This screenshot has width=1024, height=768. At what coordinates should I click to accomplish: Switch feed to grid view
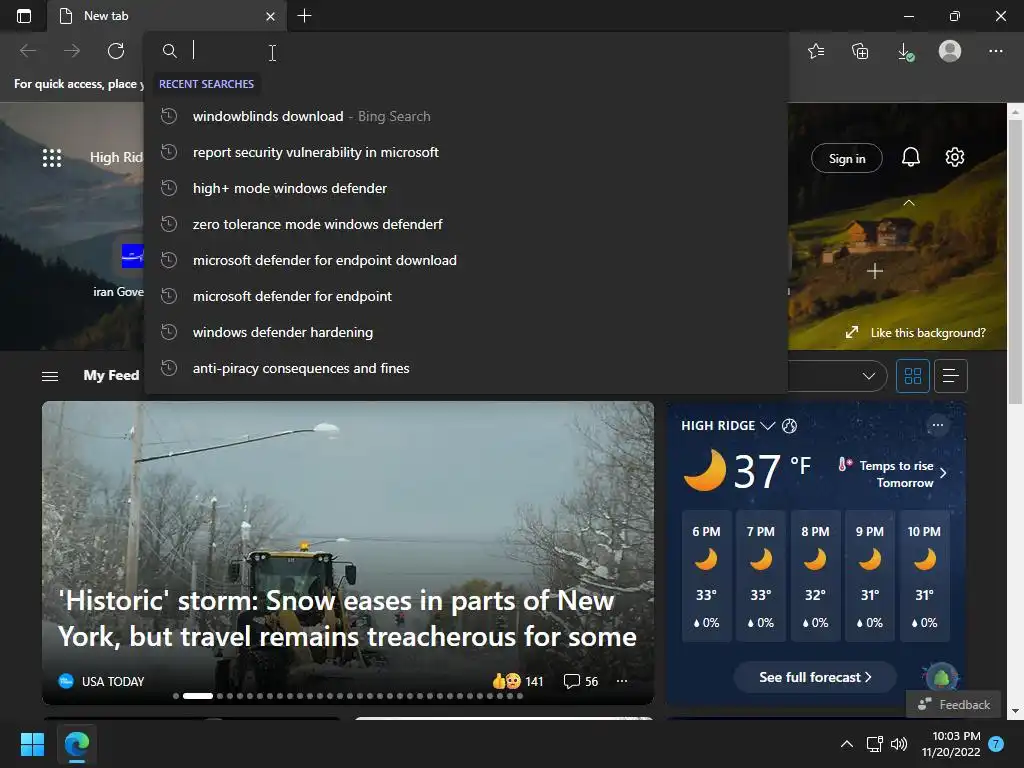912,376
